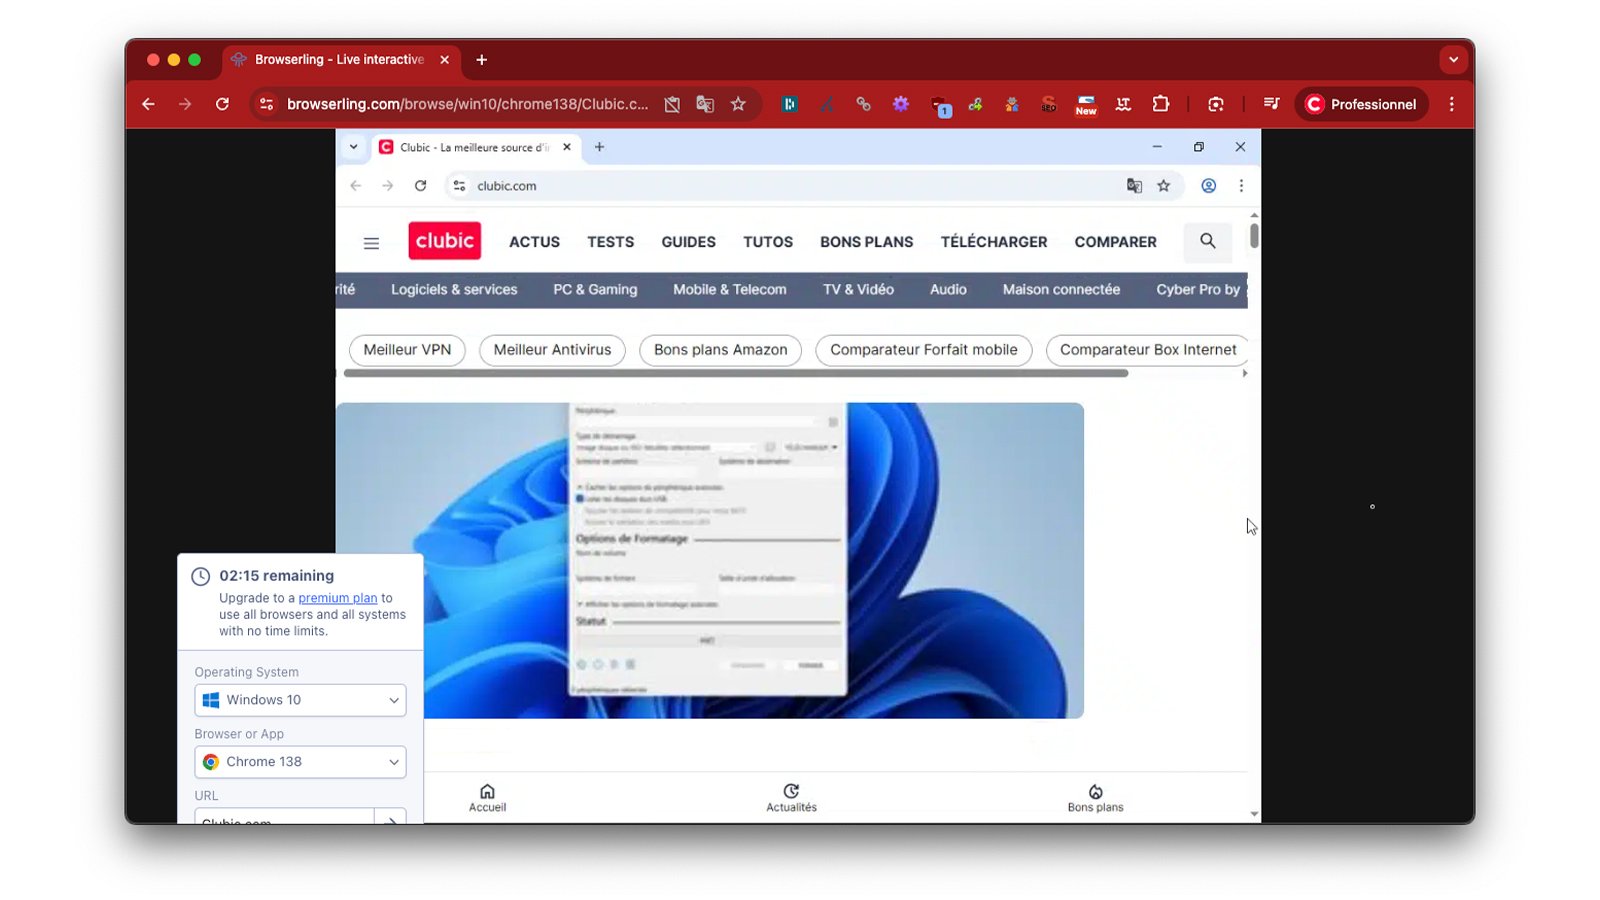Open the Professionnel profile button
This screenshot has height=900, width=1600.
[1362, 104]
